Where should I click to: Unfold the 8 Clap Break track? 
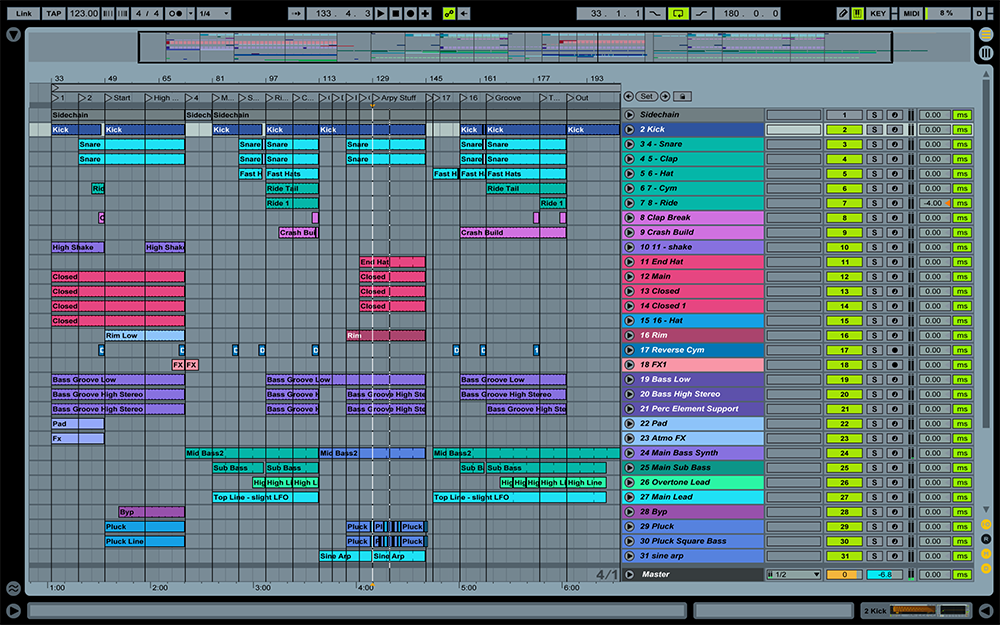tap(629, 217)
